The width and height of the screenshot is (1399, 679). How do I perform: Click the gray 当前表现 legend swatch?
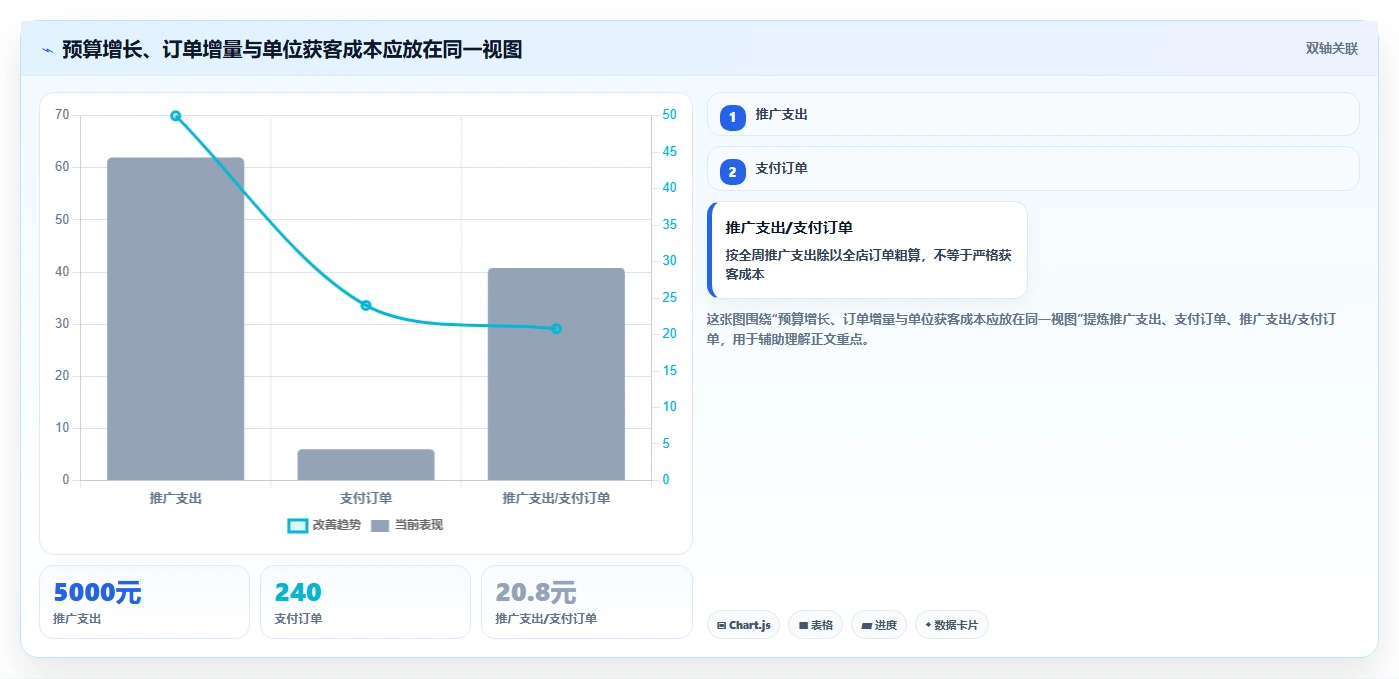[x=380, y=526]
